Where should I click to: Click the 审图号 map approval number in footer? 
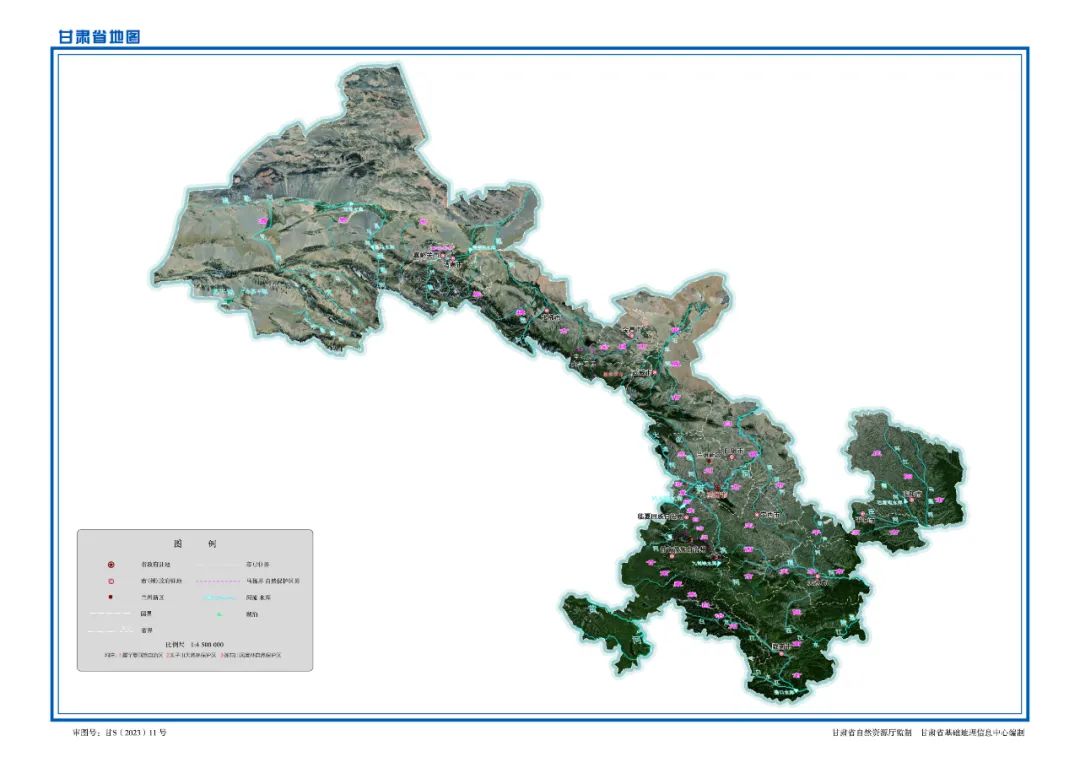(119, 733)
